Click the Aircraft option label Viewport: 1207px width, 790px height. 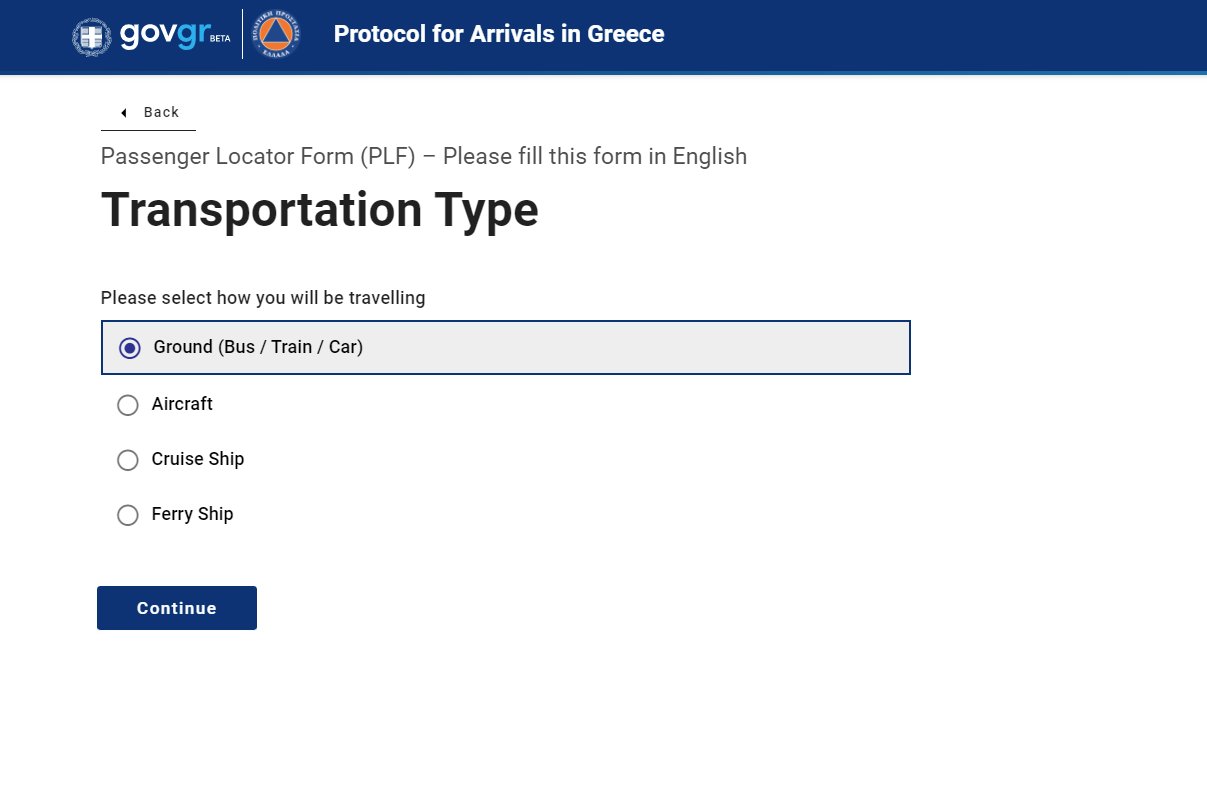click(x=182, y=404)
